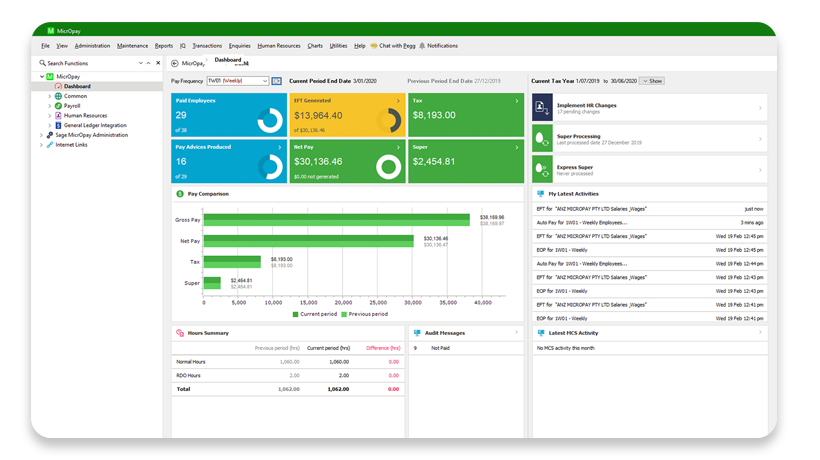The image size is (820, 460).
Task: Click the MicrOpay root node green icon
Action: 50,76
